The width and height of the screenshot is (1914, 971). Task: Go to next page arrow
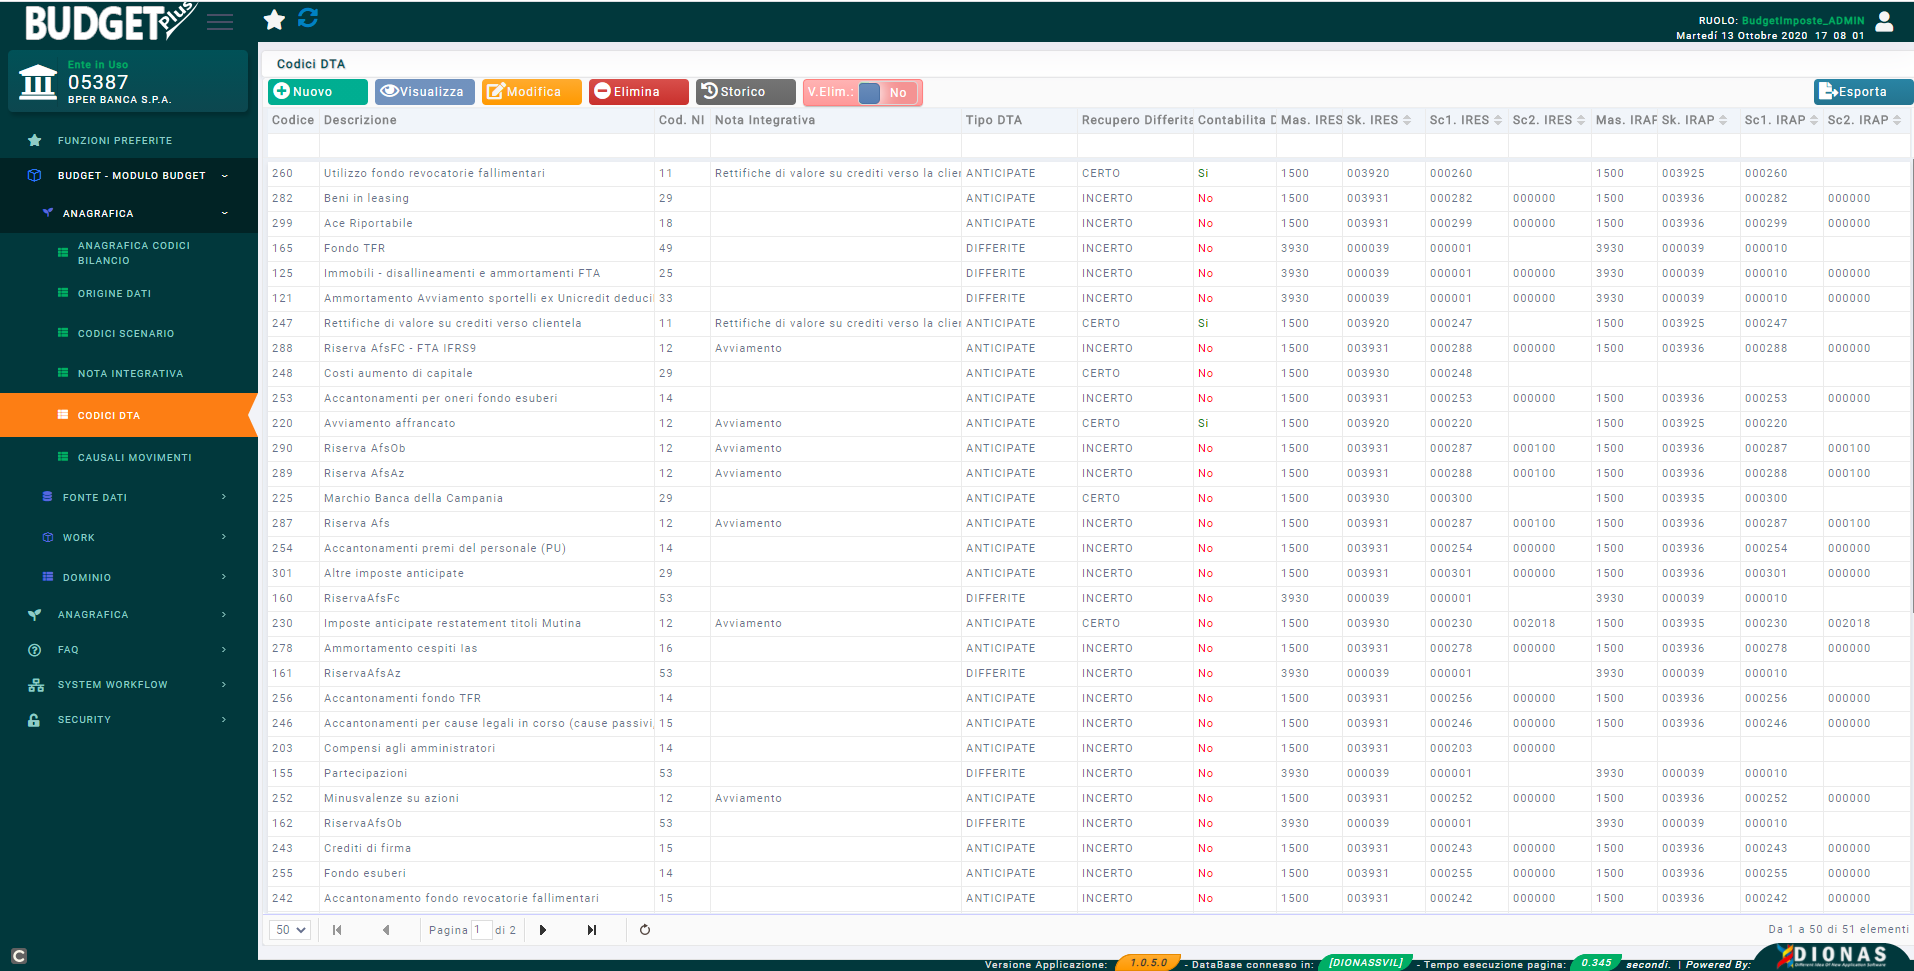(x=543, y=930)
